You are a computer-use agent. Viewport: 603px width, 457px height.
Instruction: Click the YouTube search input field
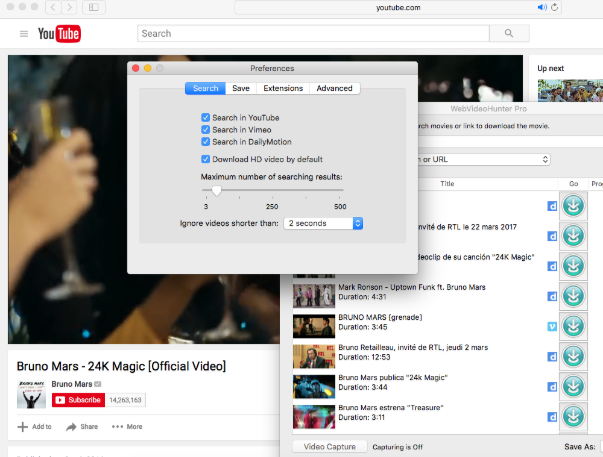point(313,33)
